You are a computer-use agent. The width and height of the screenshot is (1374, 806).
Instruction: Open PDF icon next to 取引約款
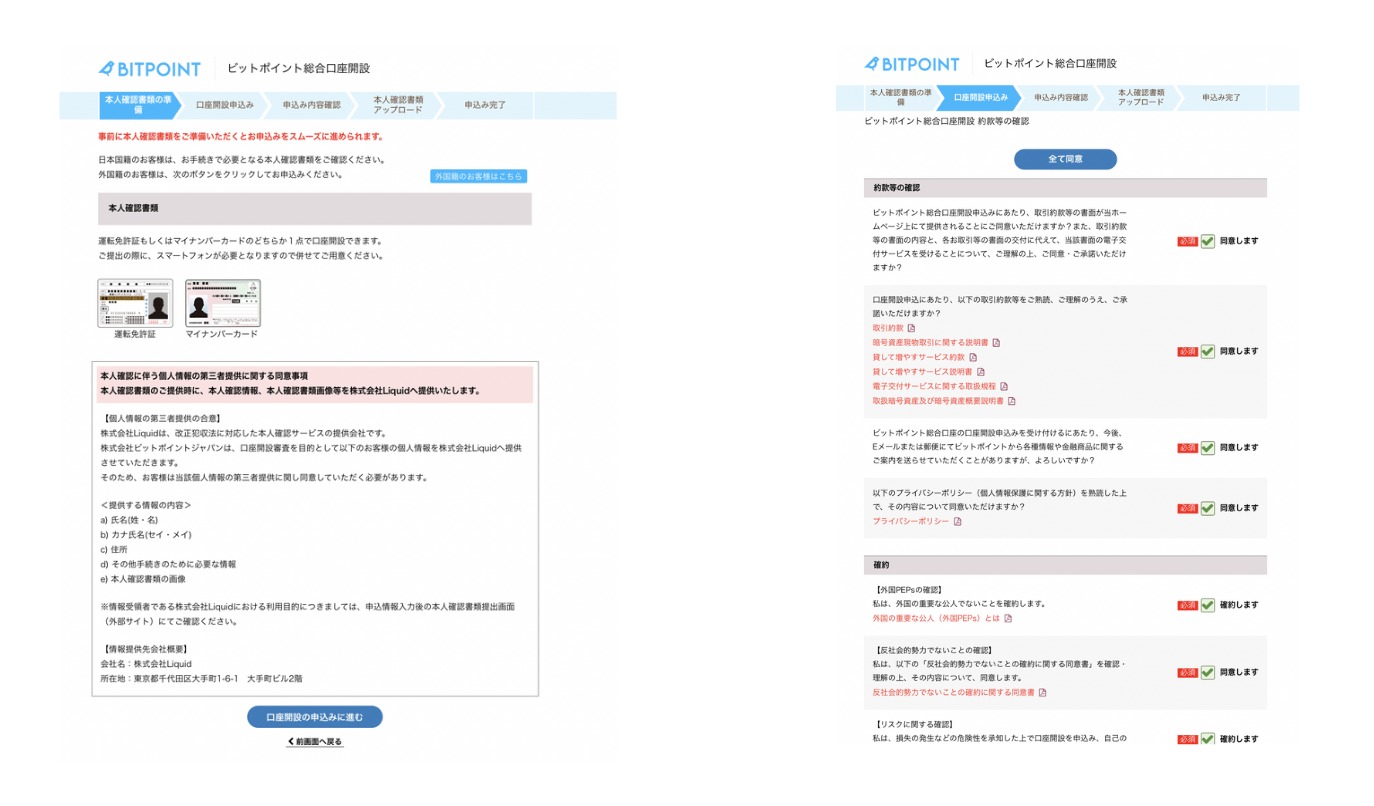911,328
